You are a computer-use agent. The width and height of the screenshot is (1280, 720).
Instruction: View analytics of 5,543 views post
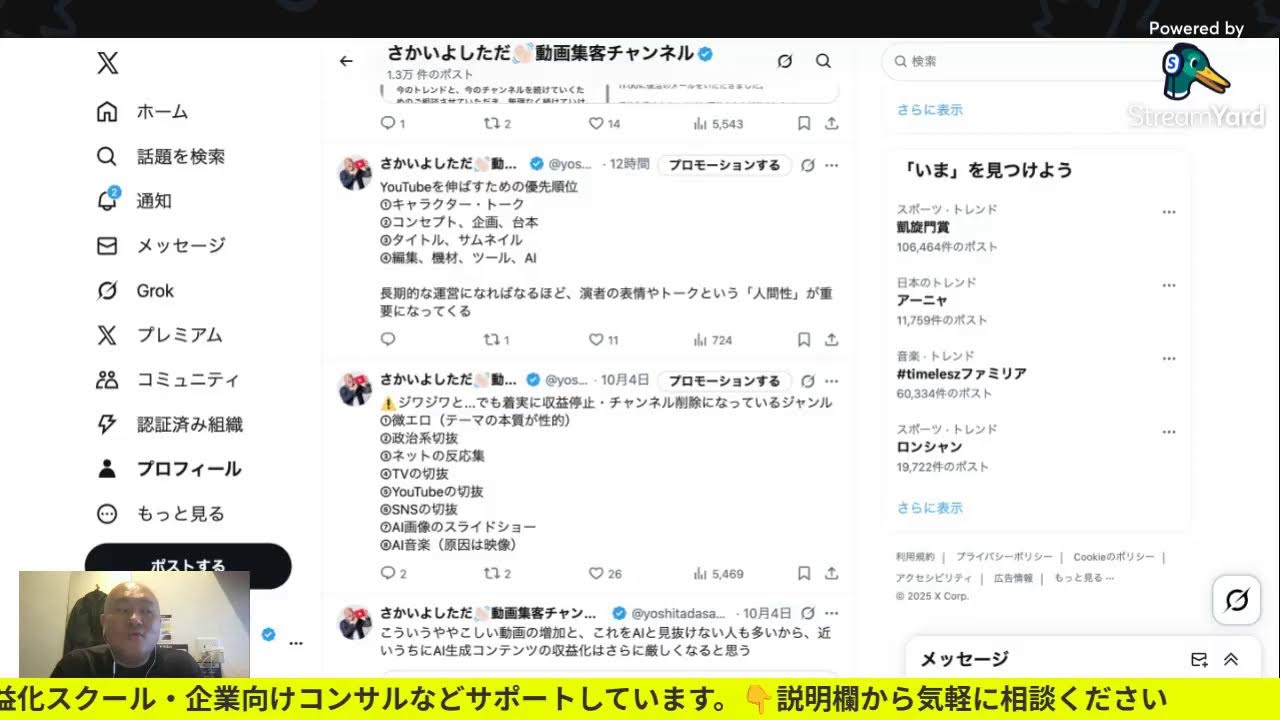(718, 124)
